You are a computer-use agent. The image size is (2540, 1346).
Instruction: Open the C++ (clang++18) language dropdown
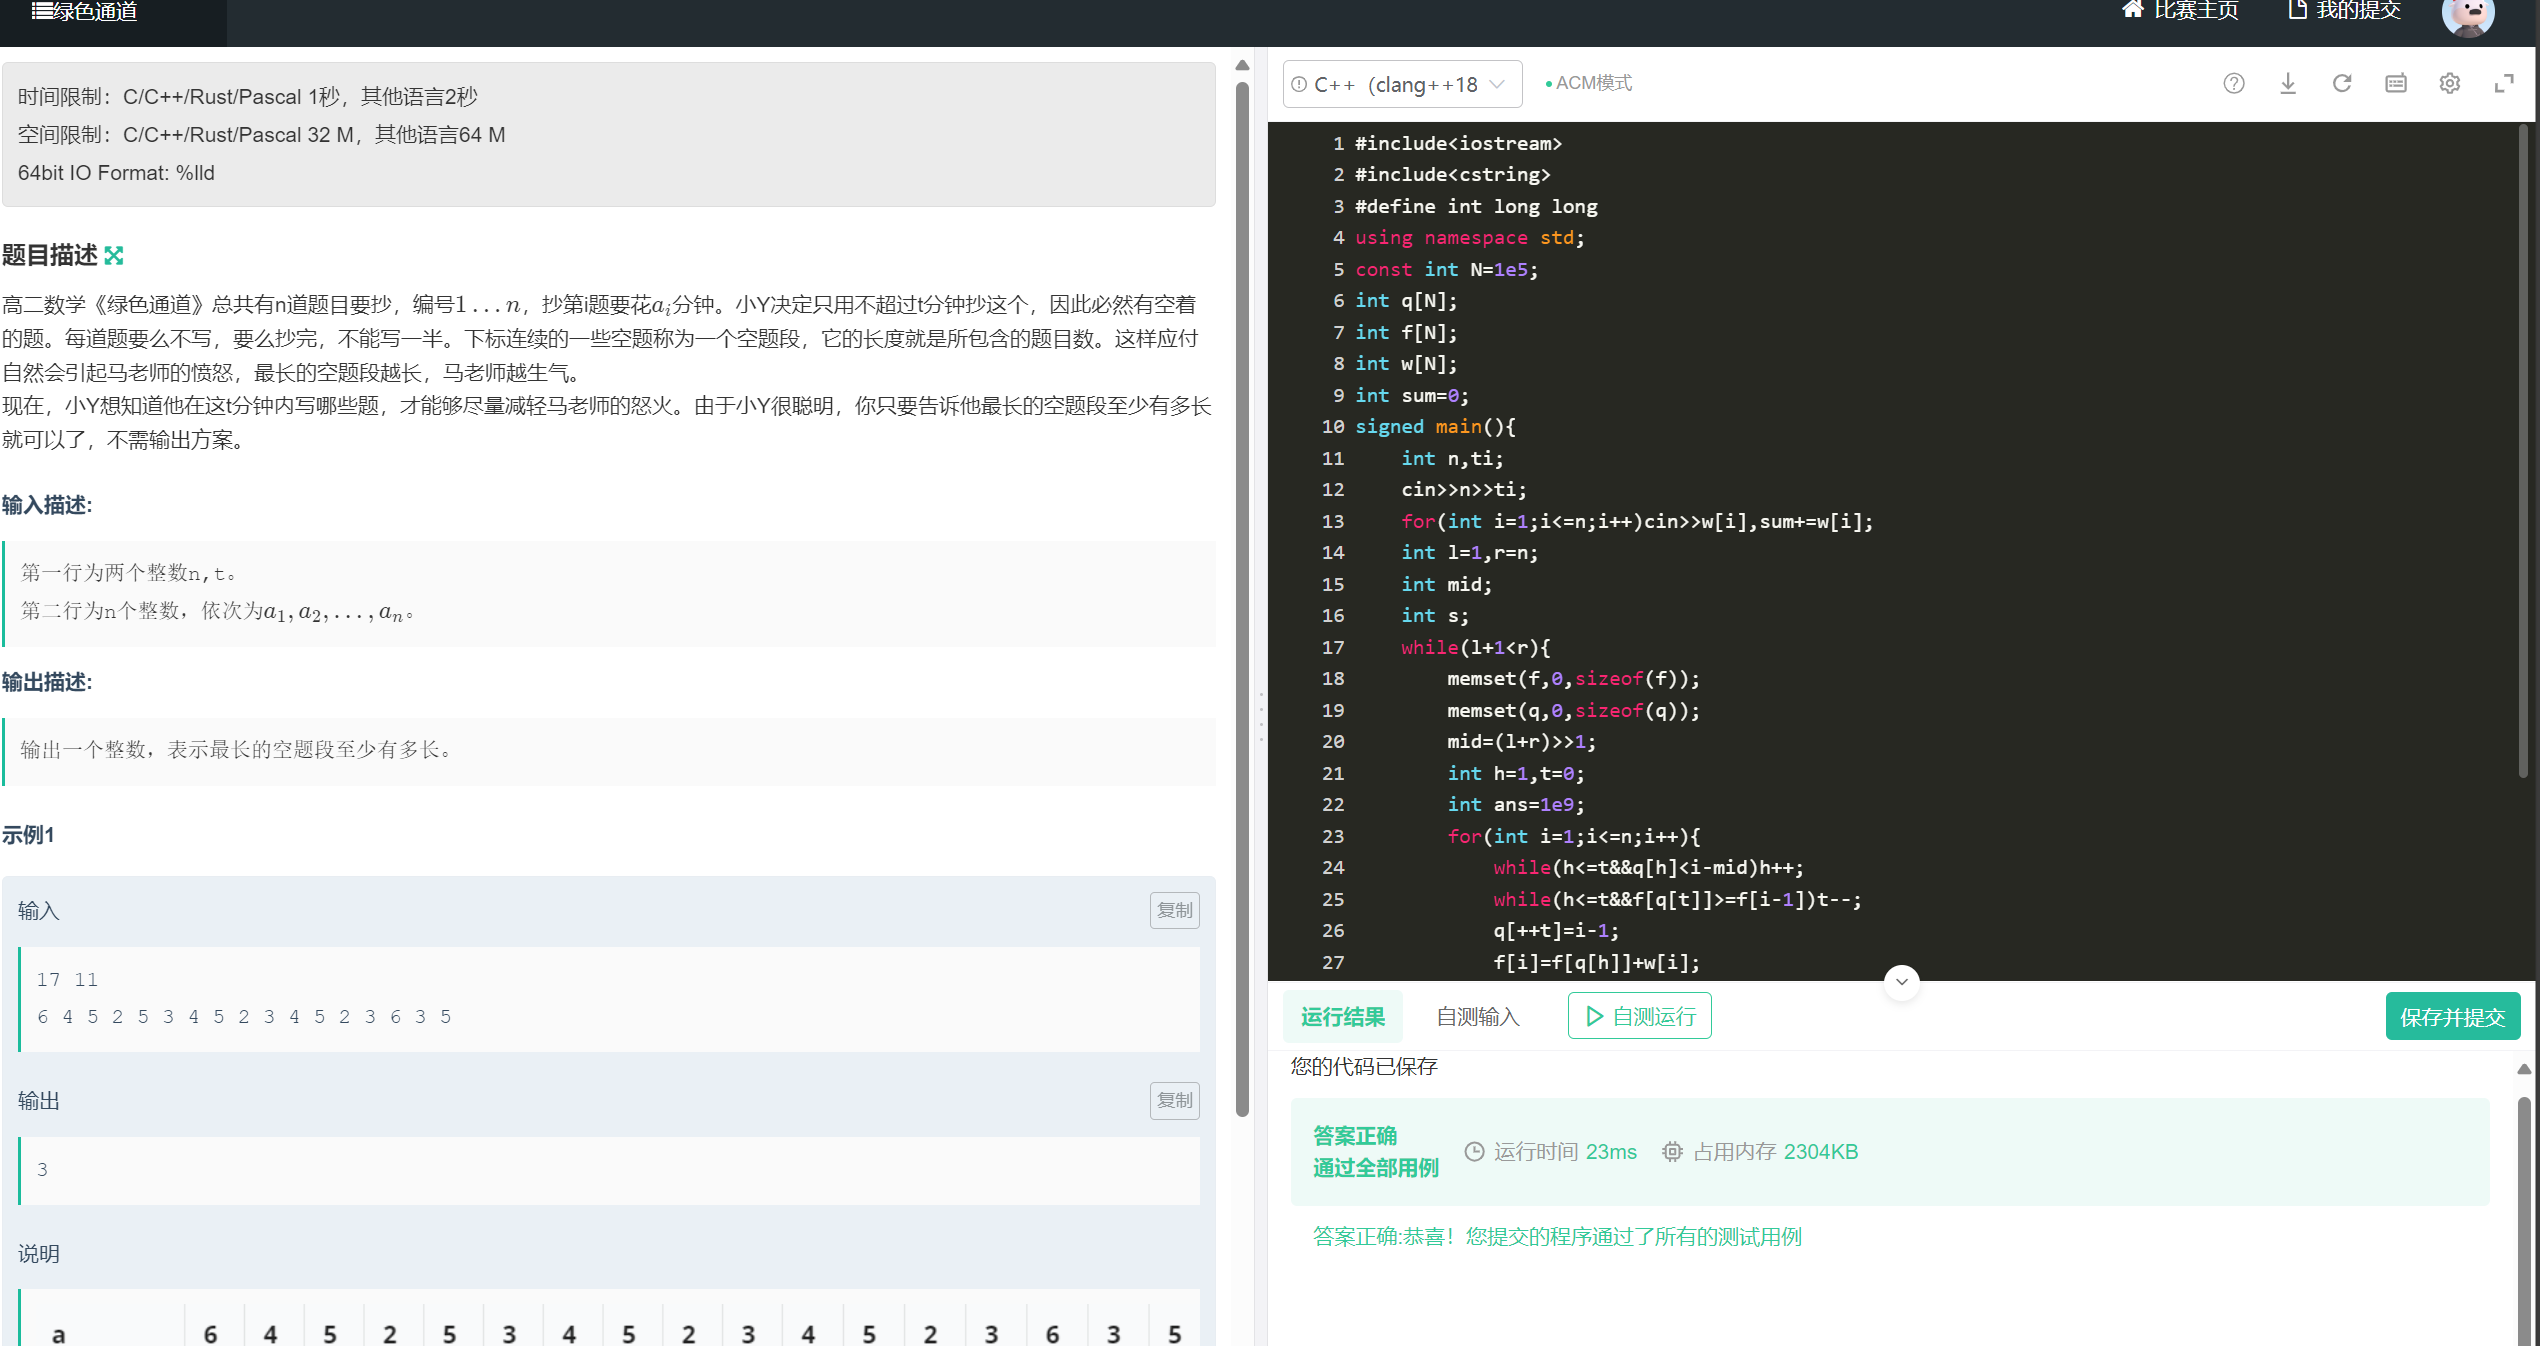coord(1401,84)
